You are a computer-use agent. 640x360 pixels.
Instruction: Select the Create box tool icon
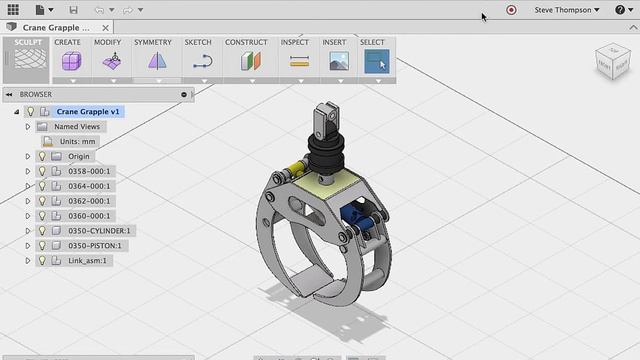[71, 61]
